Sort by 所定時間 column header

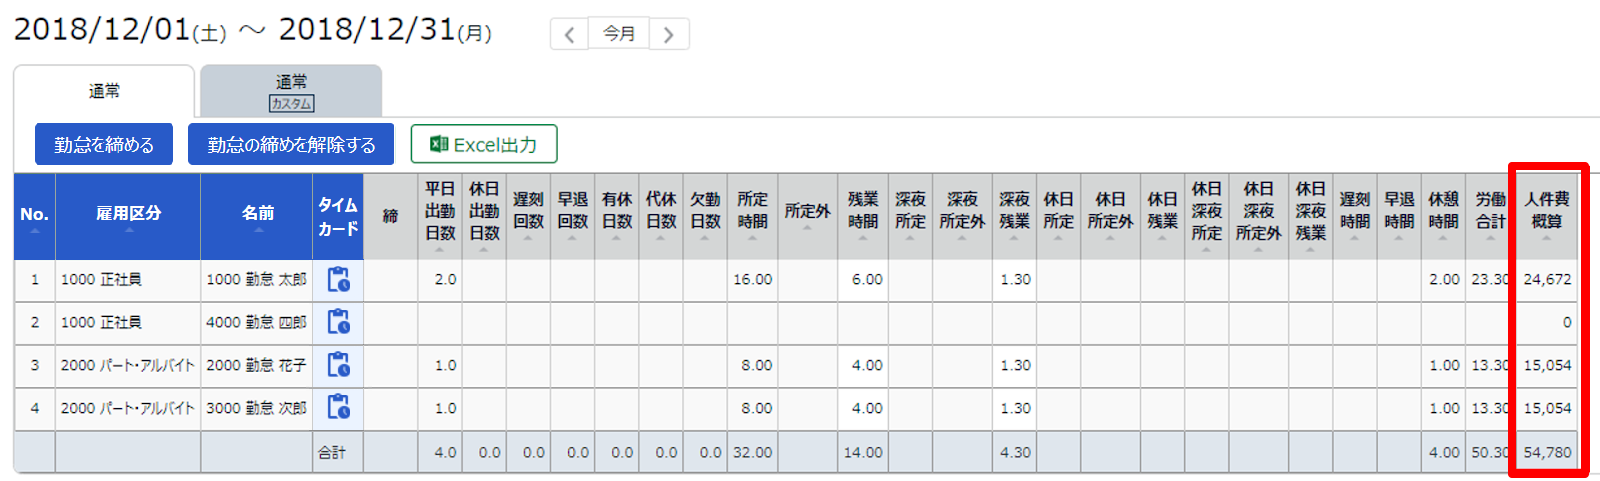click(753, 216)
